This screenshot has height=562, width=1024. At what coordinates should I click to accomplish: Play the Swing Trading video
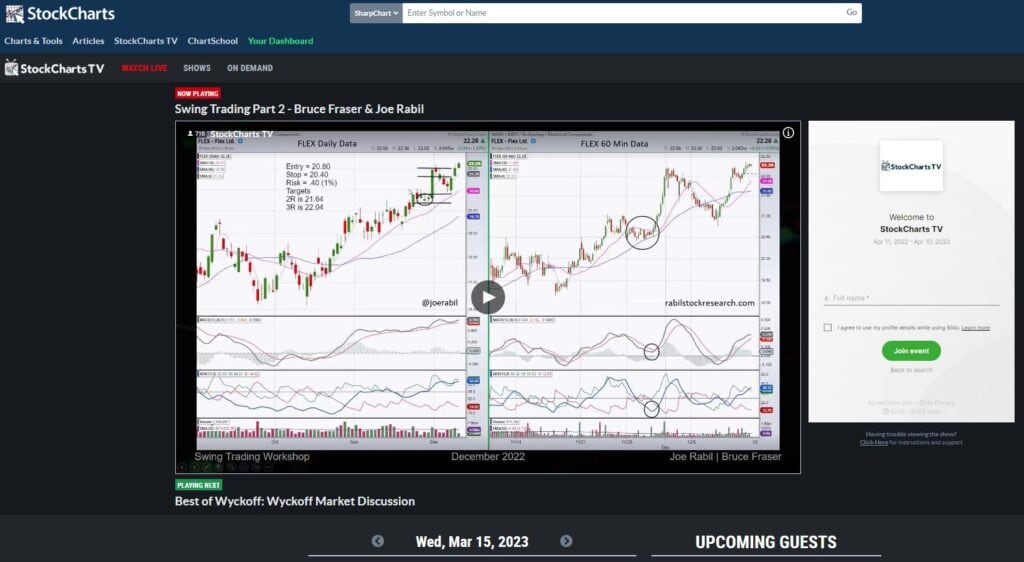click(x=488, y=298)
